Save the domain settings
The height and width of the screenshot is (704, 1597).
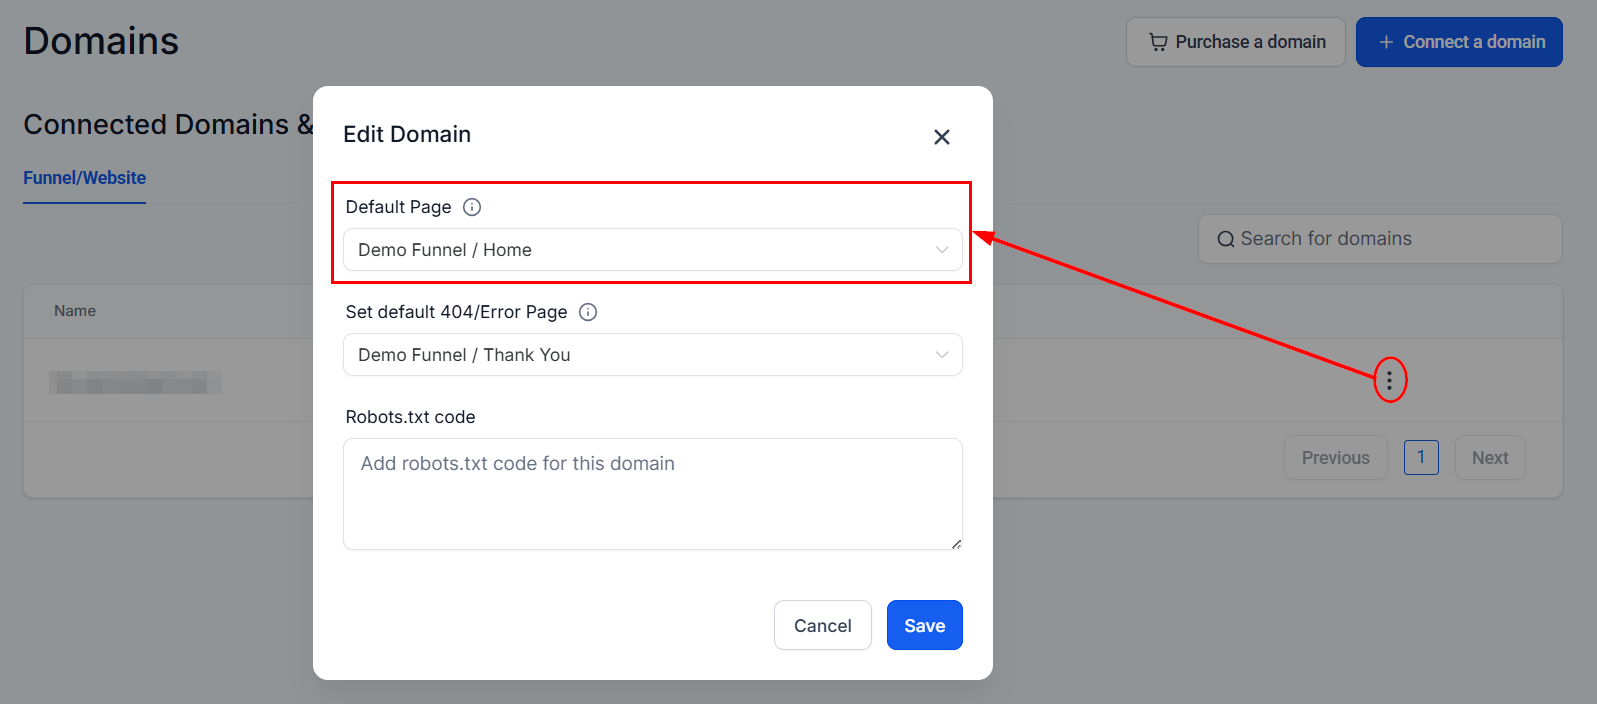click(924, 625)
